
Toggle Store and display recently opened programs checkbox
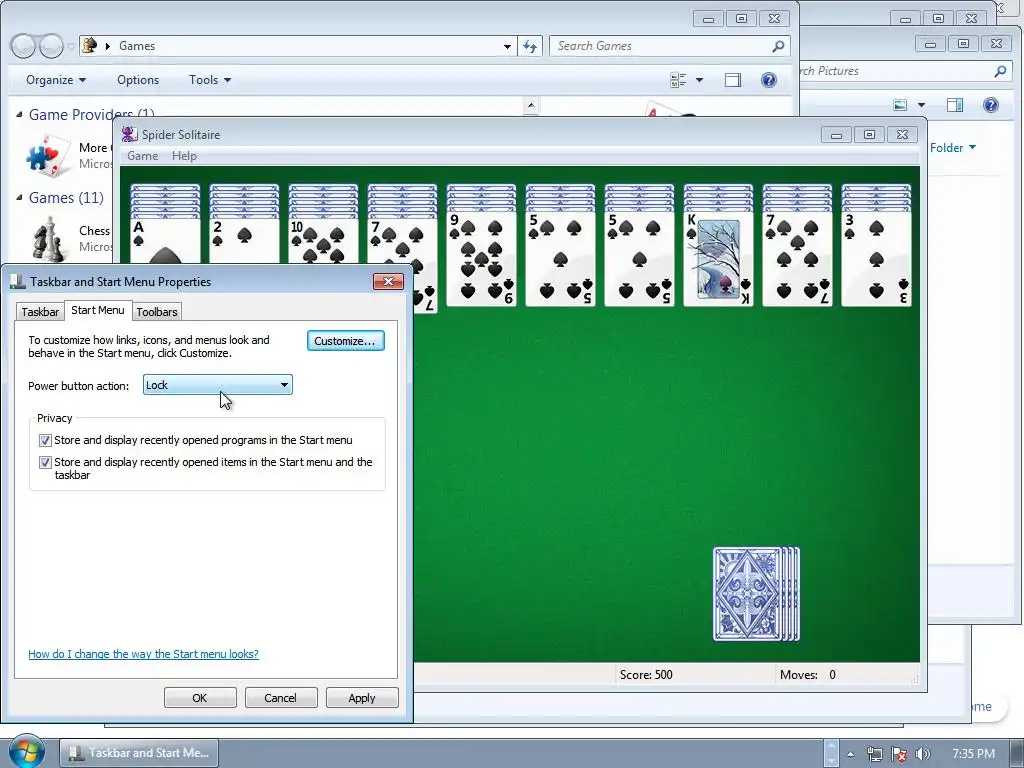[45, 440]
